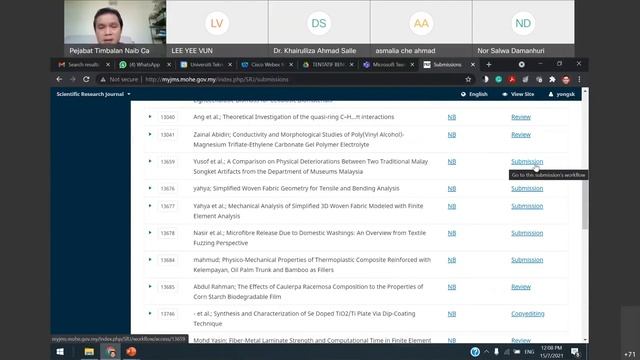Click the taskbar clock showing 12:08 PM
640x360 pixels.
point(551,352)
